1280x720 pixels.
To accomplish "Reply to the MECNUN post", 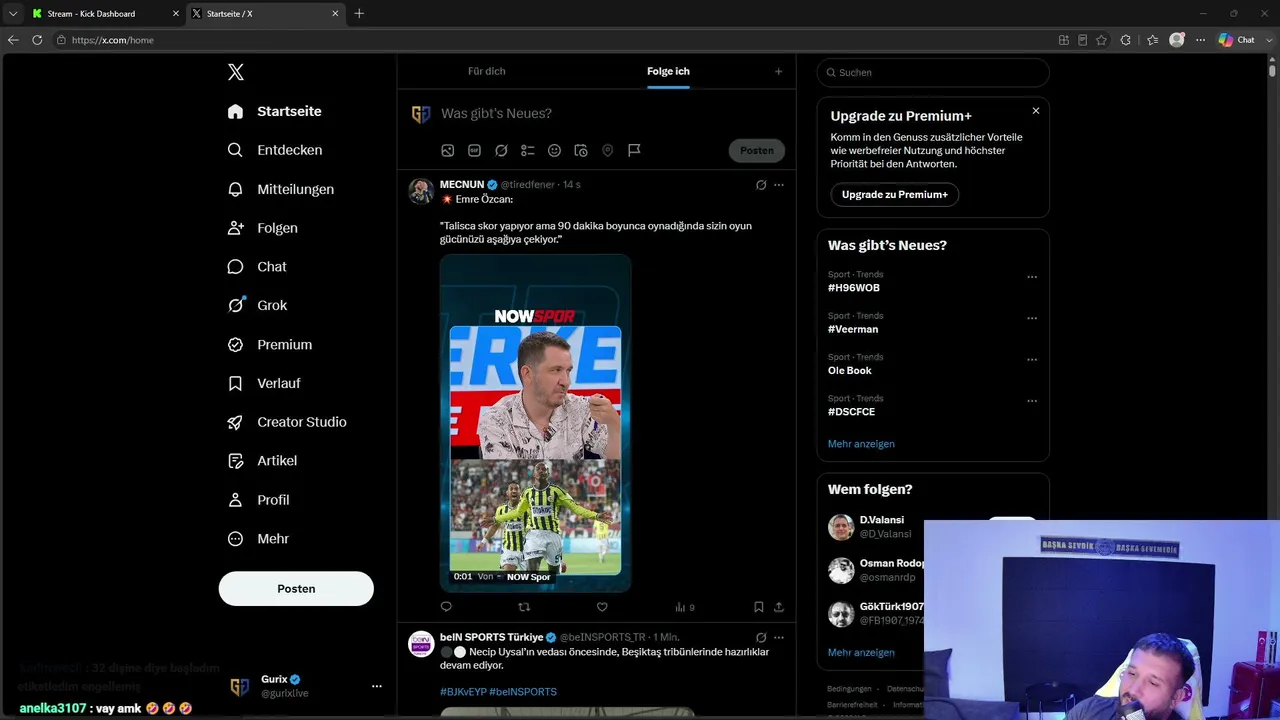I will click(446, 607).
